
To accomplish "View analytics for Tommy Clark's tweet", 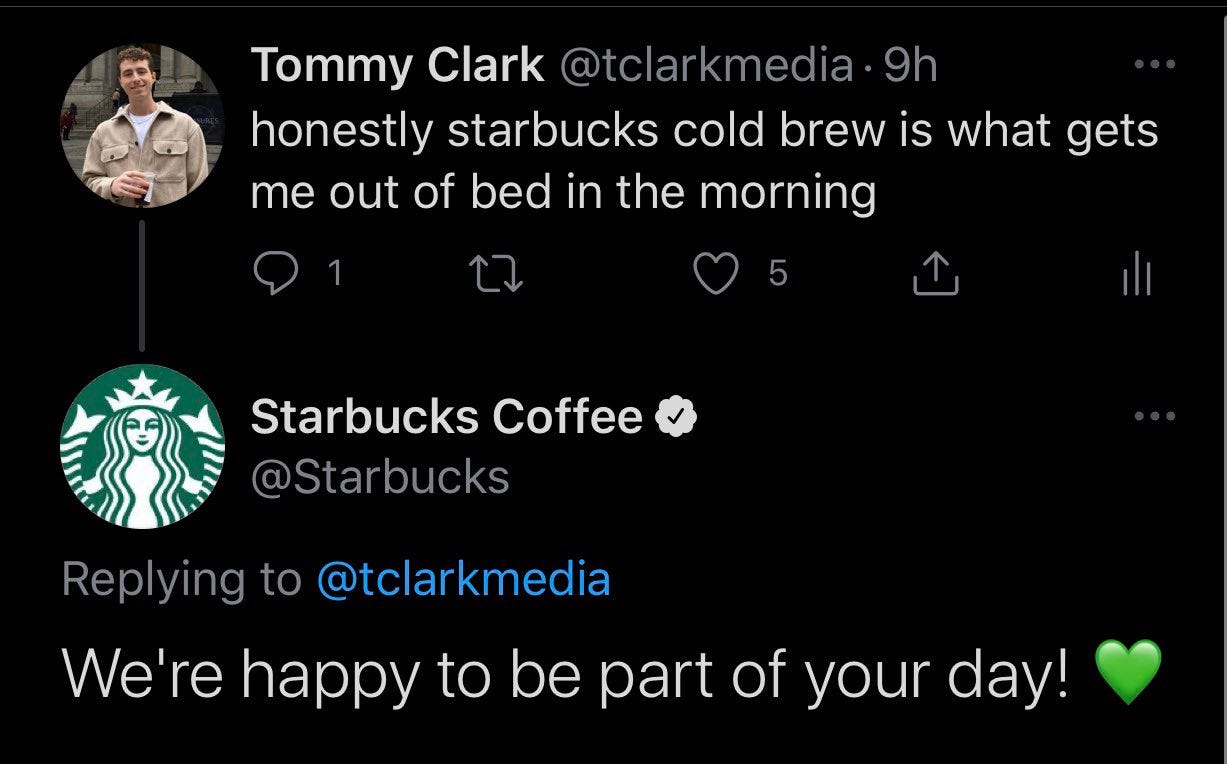I will pos(1137,273).
